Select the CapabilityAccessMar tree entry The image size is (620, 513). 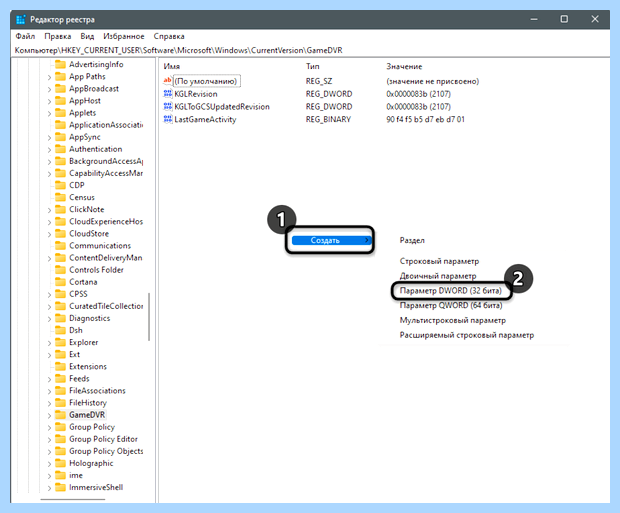point(106,173)
